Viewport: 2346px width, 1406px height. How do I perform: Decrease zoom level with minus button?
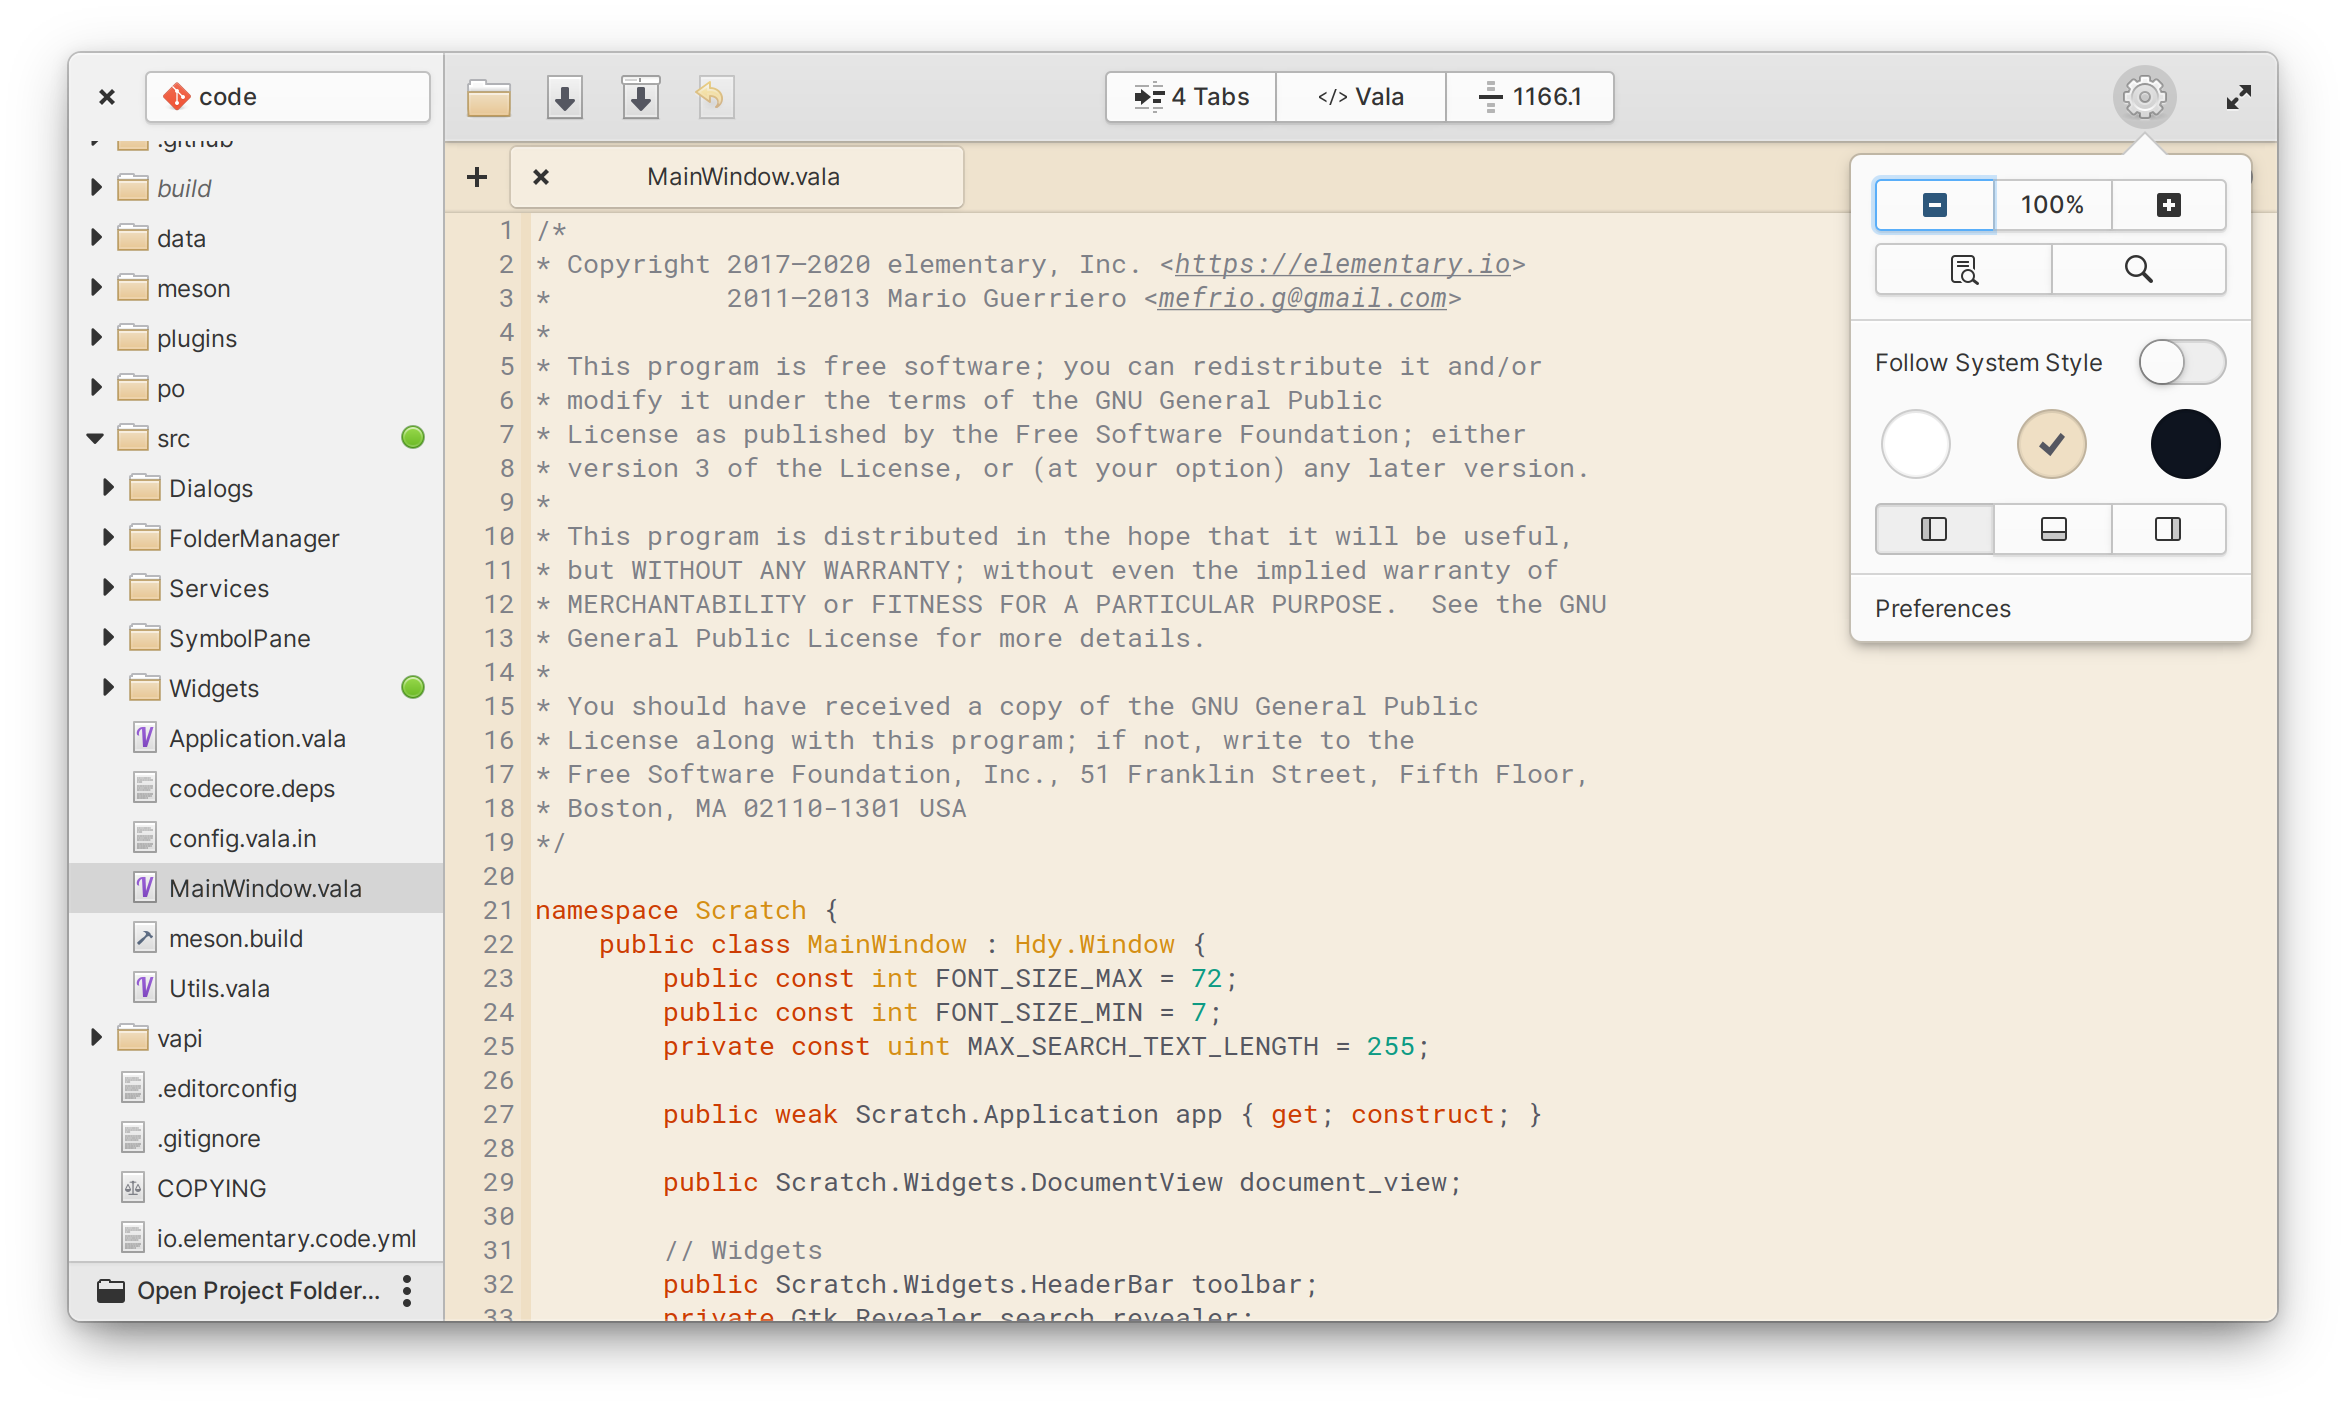(1933, 204)
